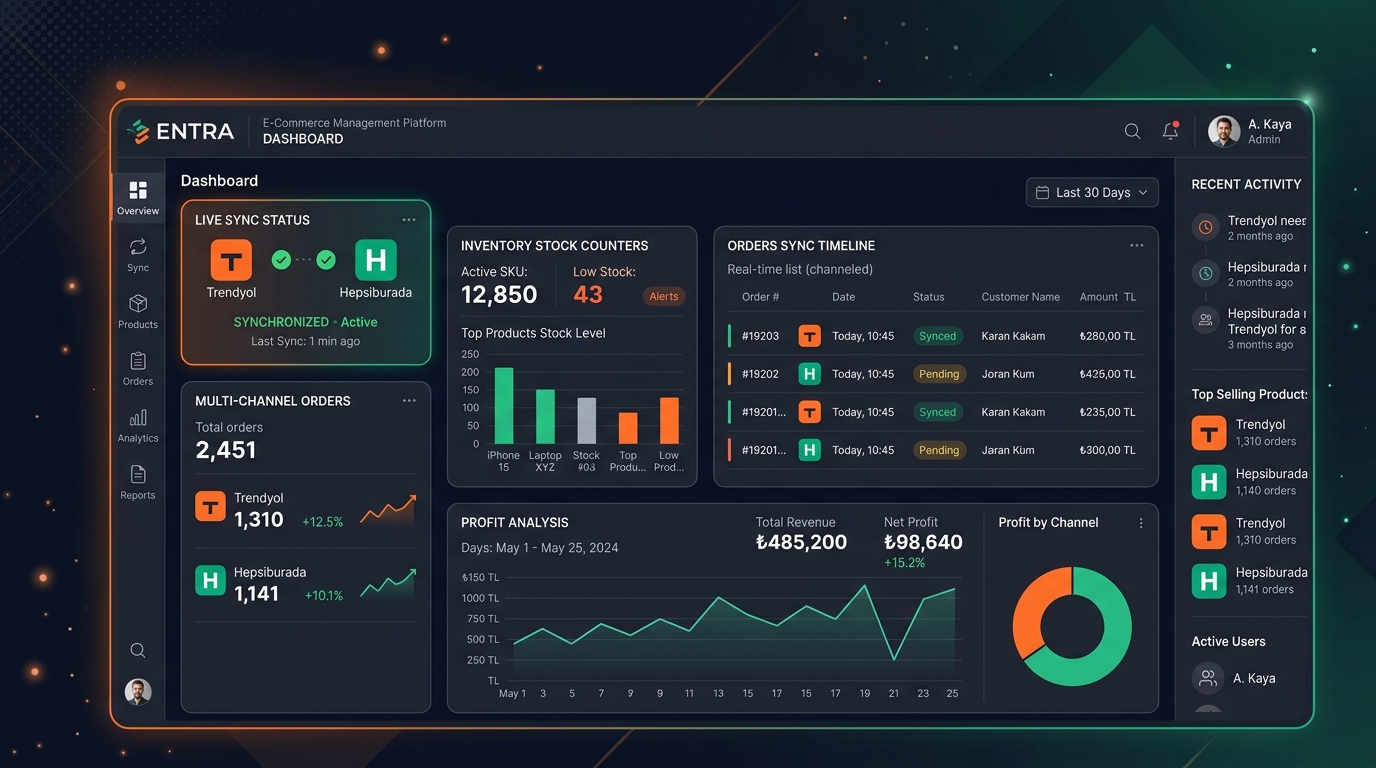Screen dimensions: 1376x768
Task: Click order number #19203
Action: (x=760, y=336)
